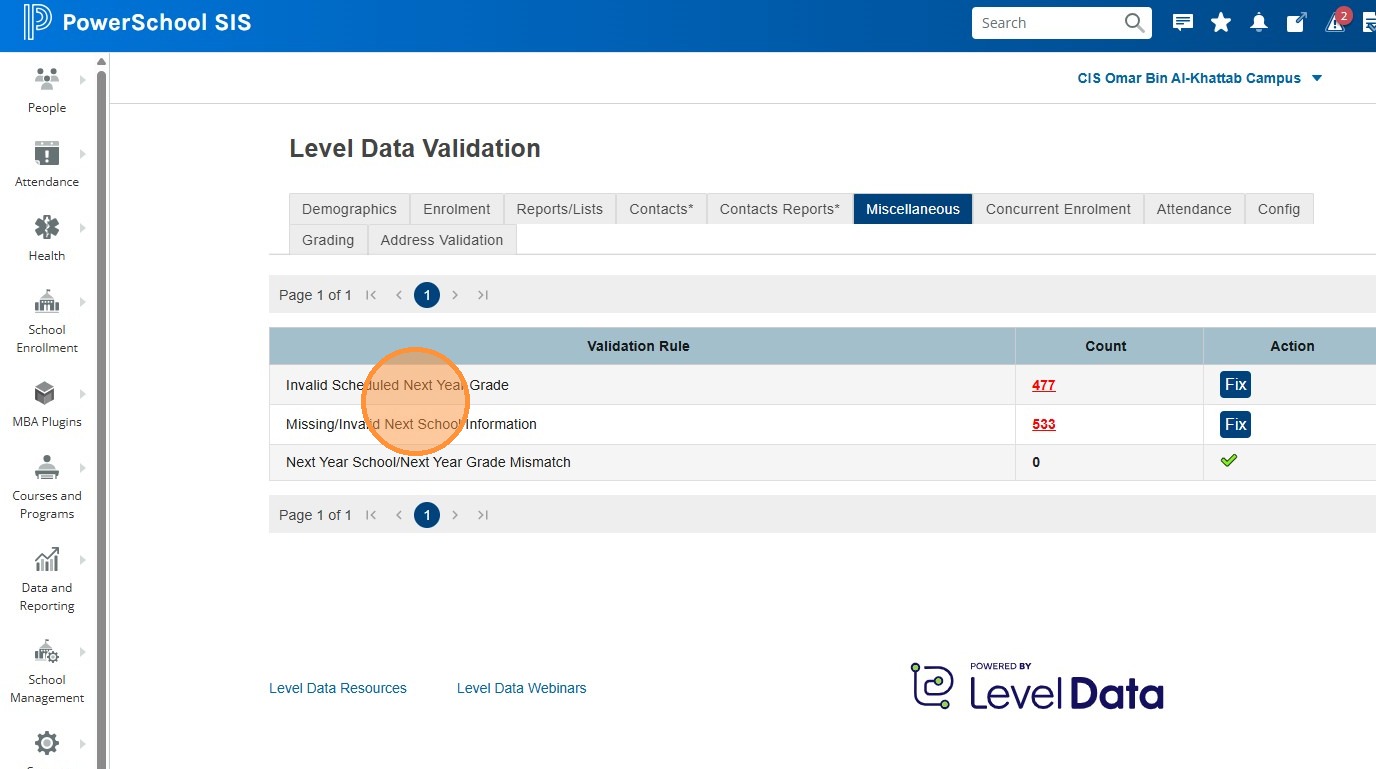The height and width of the screenshot is (769, 1376).
Task: Open the Level Data Webinars link
Action: [x=522, y=688]
